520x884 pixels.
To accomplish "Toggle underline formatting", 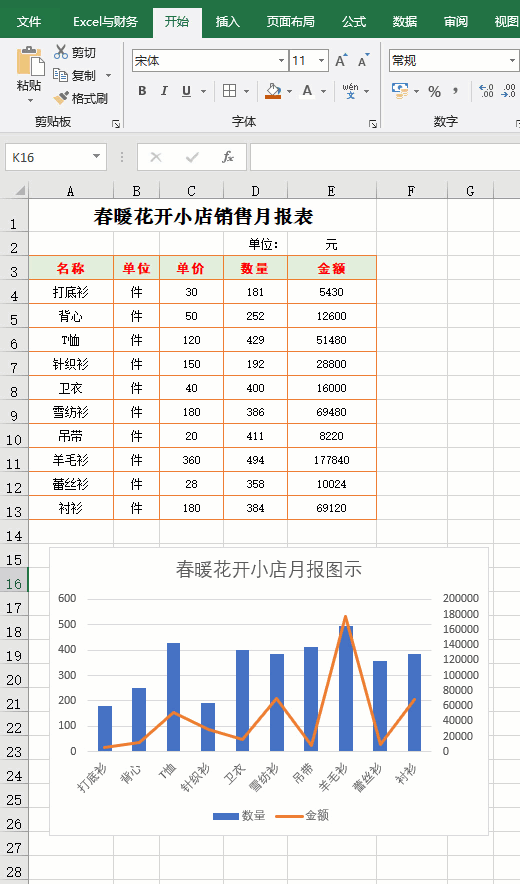I will pyautogui.click(x=187, y=91).
